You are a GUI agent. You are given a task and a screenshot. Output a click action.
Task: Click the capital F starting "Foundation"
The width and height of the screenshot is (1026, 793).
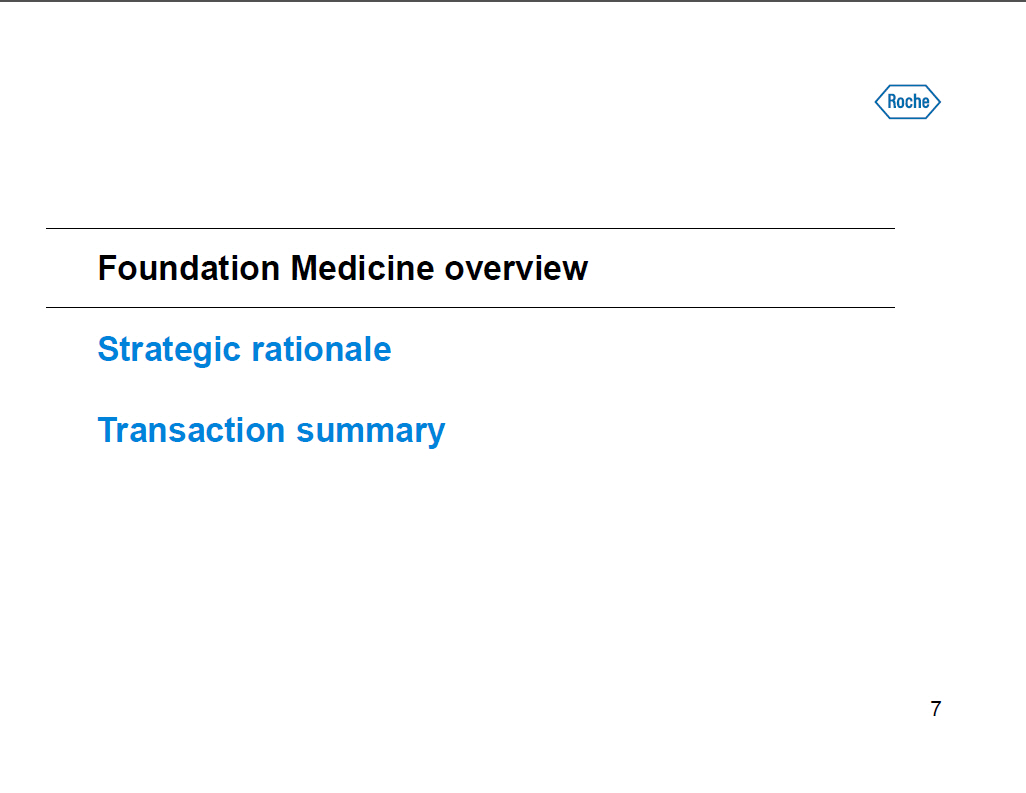click(106, 268)
